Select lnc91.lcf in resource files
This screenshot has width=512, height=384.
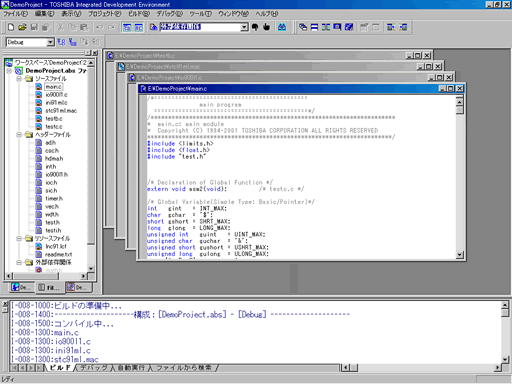[x=56, y=246]
